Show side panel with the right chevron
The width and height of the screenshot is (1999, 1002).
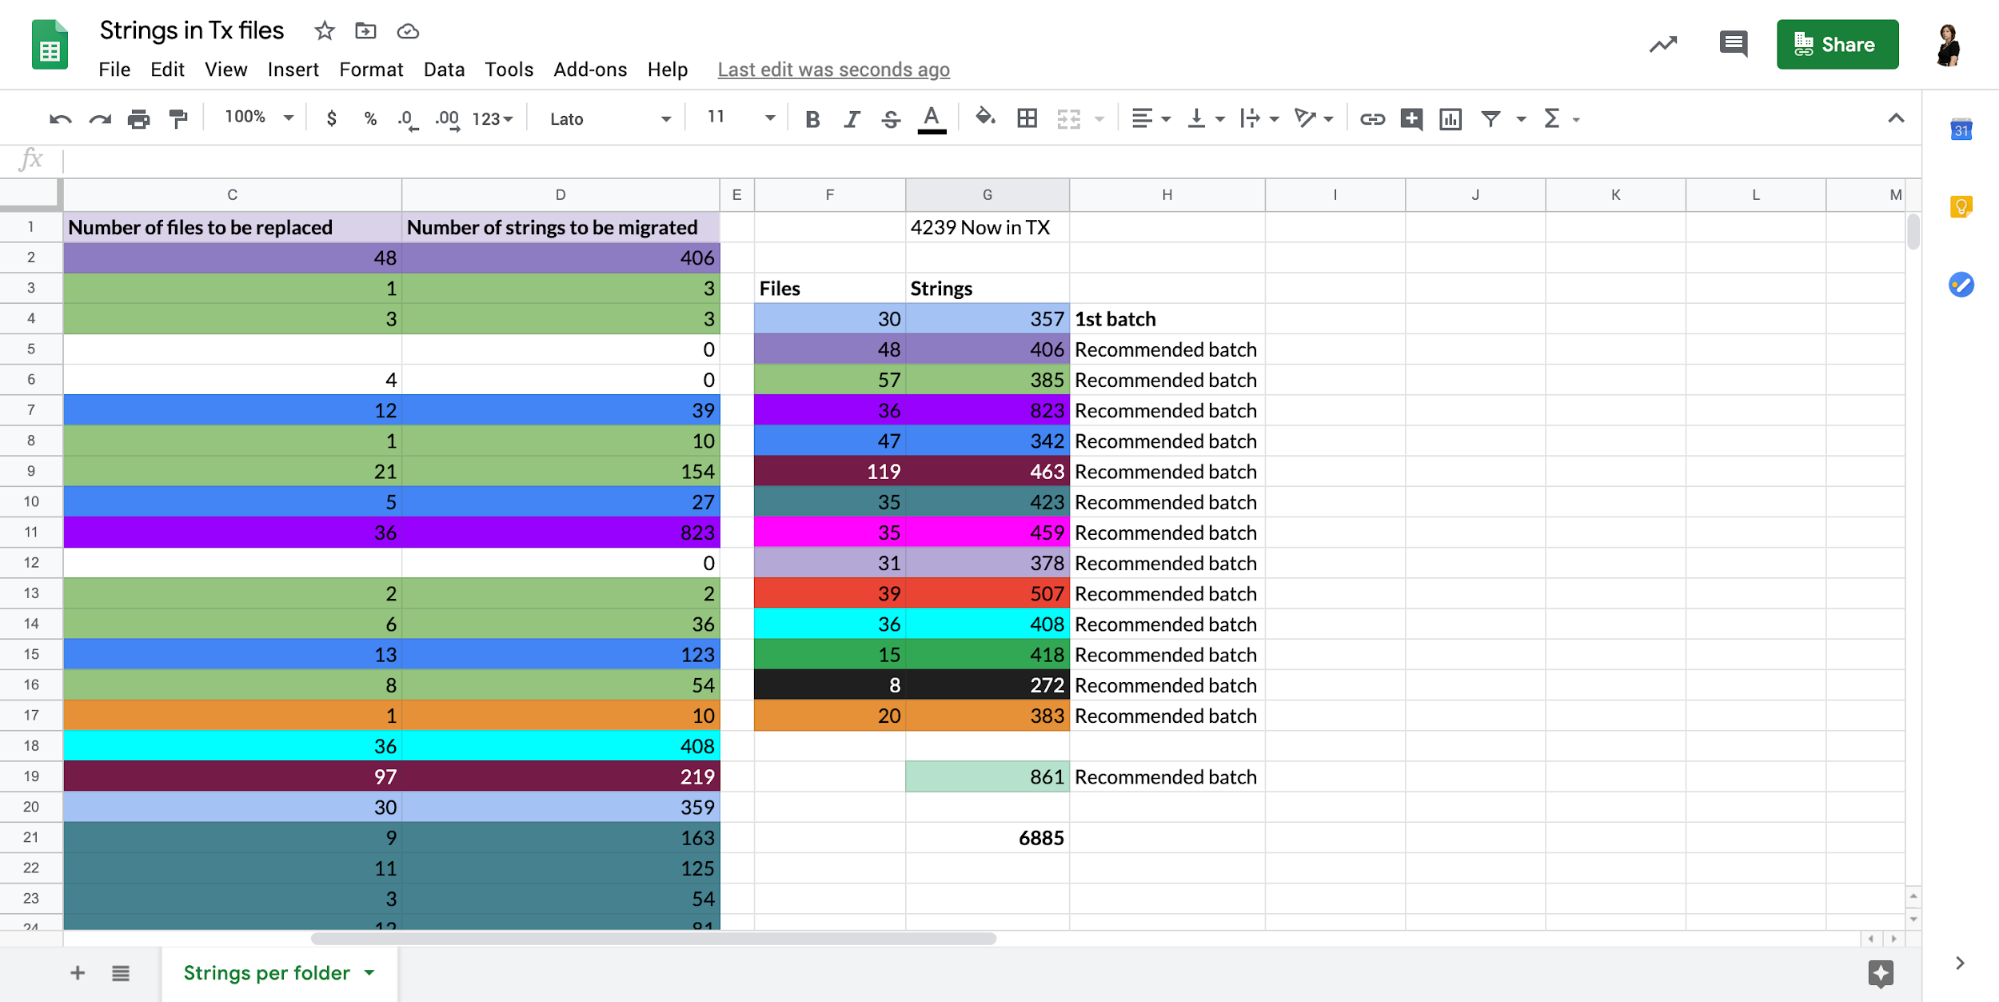1960,963
